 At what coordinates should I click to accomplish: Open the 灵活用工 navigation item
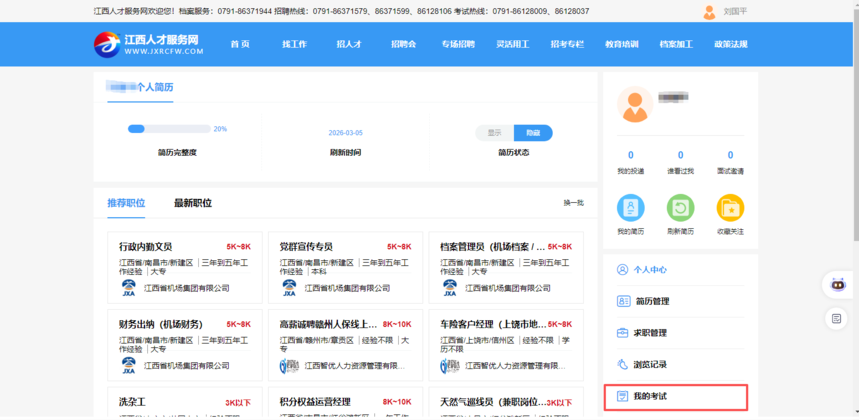[513, 44]
